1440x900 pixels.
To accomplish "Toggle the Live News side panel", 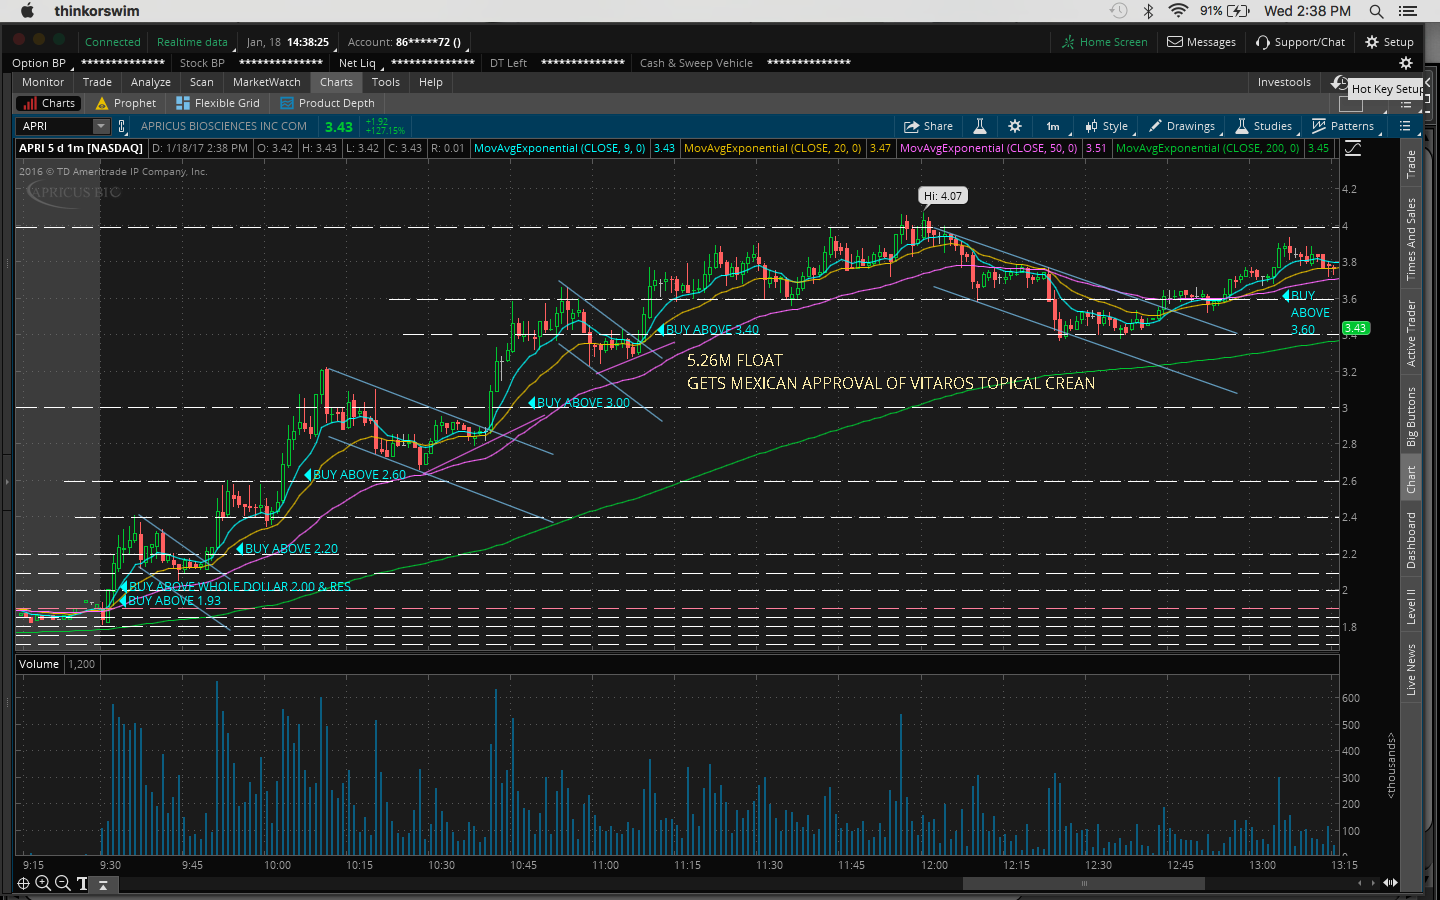I will [1411, 669].
